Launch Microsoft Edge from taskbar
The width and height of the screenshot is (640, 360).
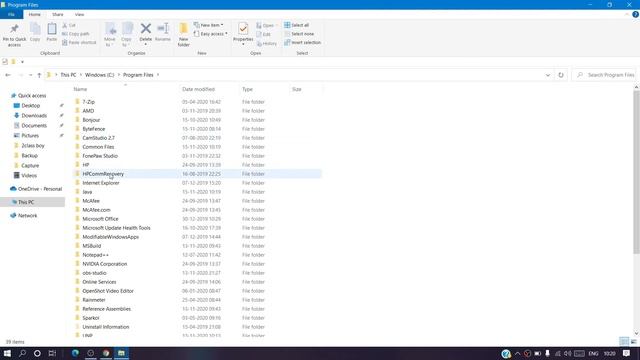tap(76, 353)
